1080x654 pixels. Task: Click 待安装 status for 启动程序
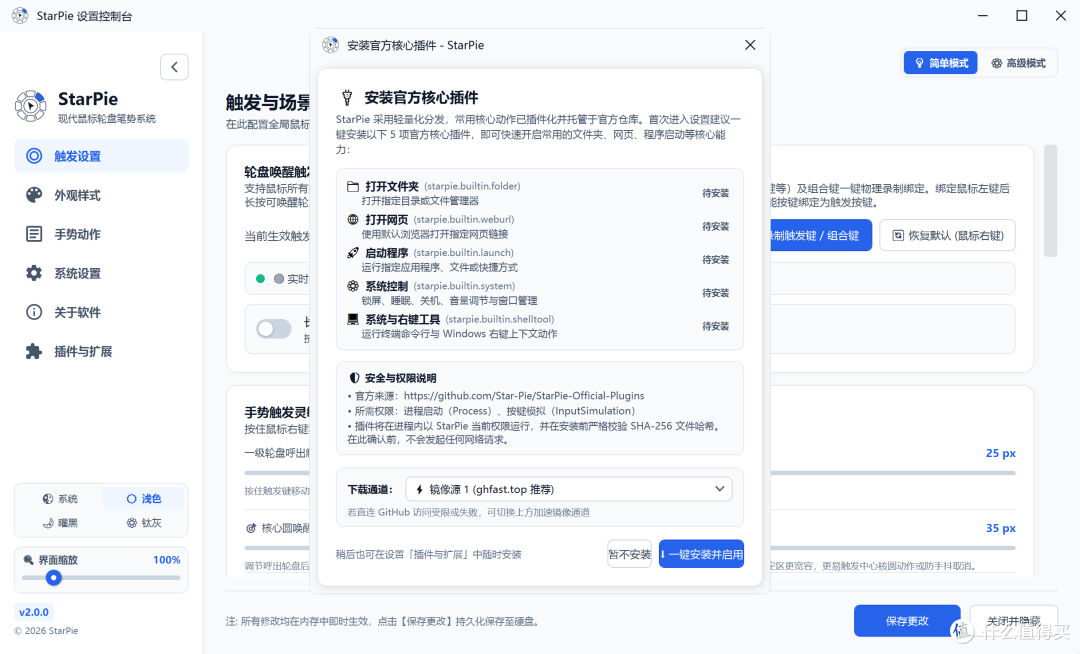pos(715,260)
